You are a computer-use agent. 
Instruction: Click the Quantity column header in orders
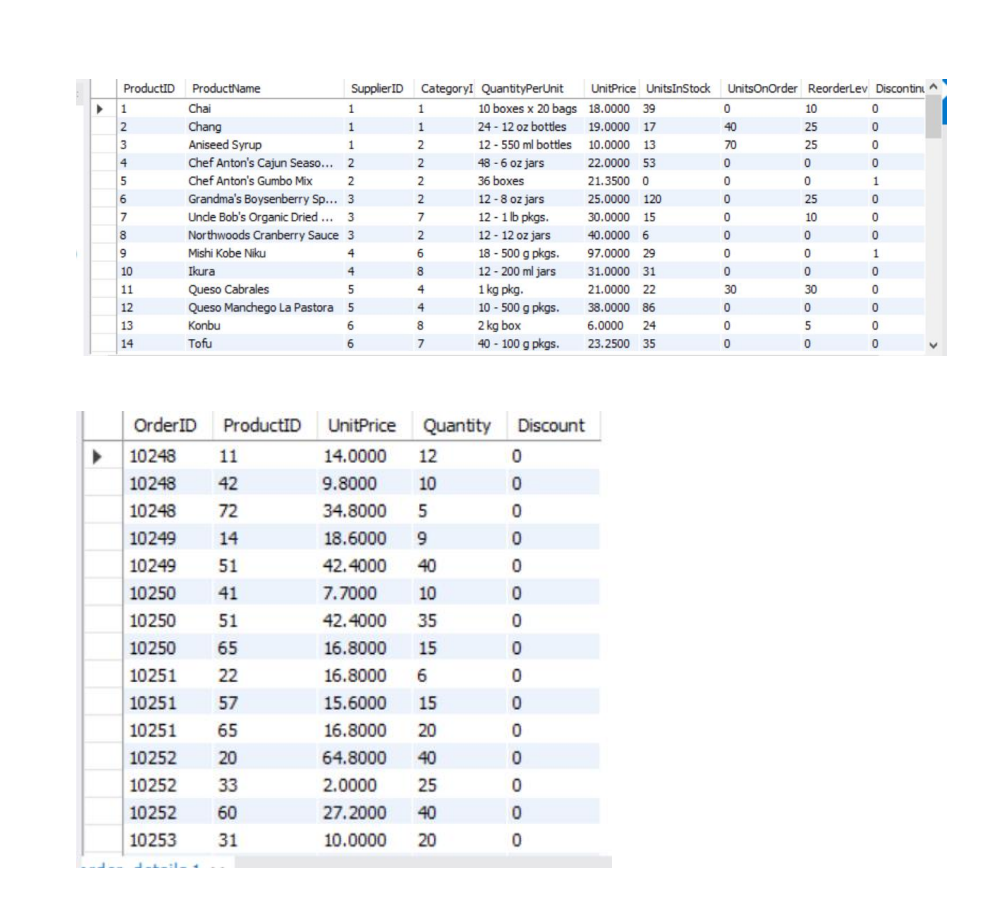point(457,425)
